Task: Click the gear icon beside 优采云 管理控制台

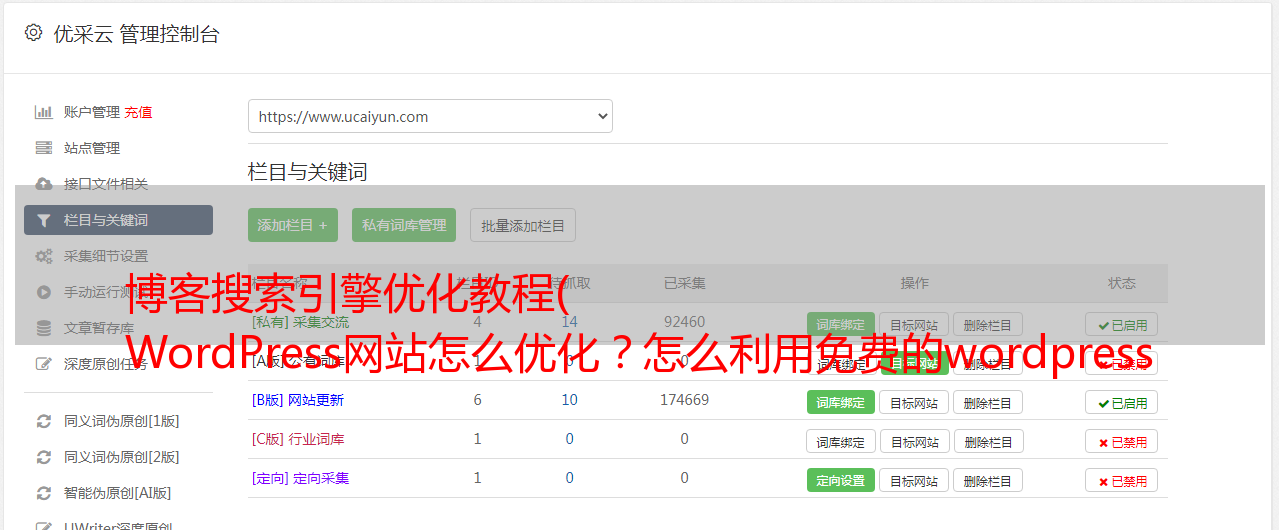Action: [33, 33]
